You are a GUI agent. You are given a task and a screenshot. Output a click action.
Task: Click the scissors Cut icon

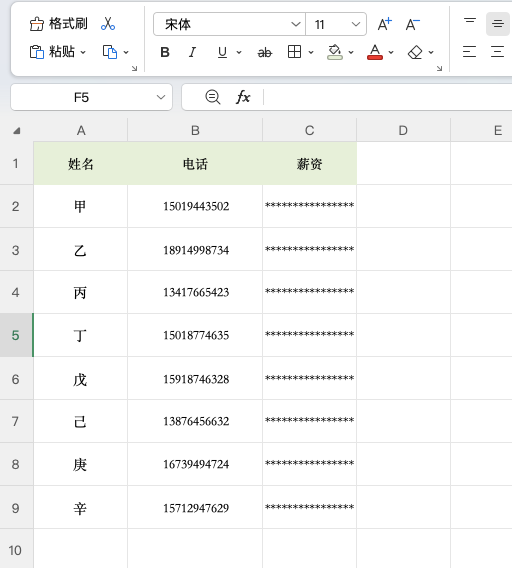(108, 24)
